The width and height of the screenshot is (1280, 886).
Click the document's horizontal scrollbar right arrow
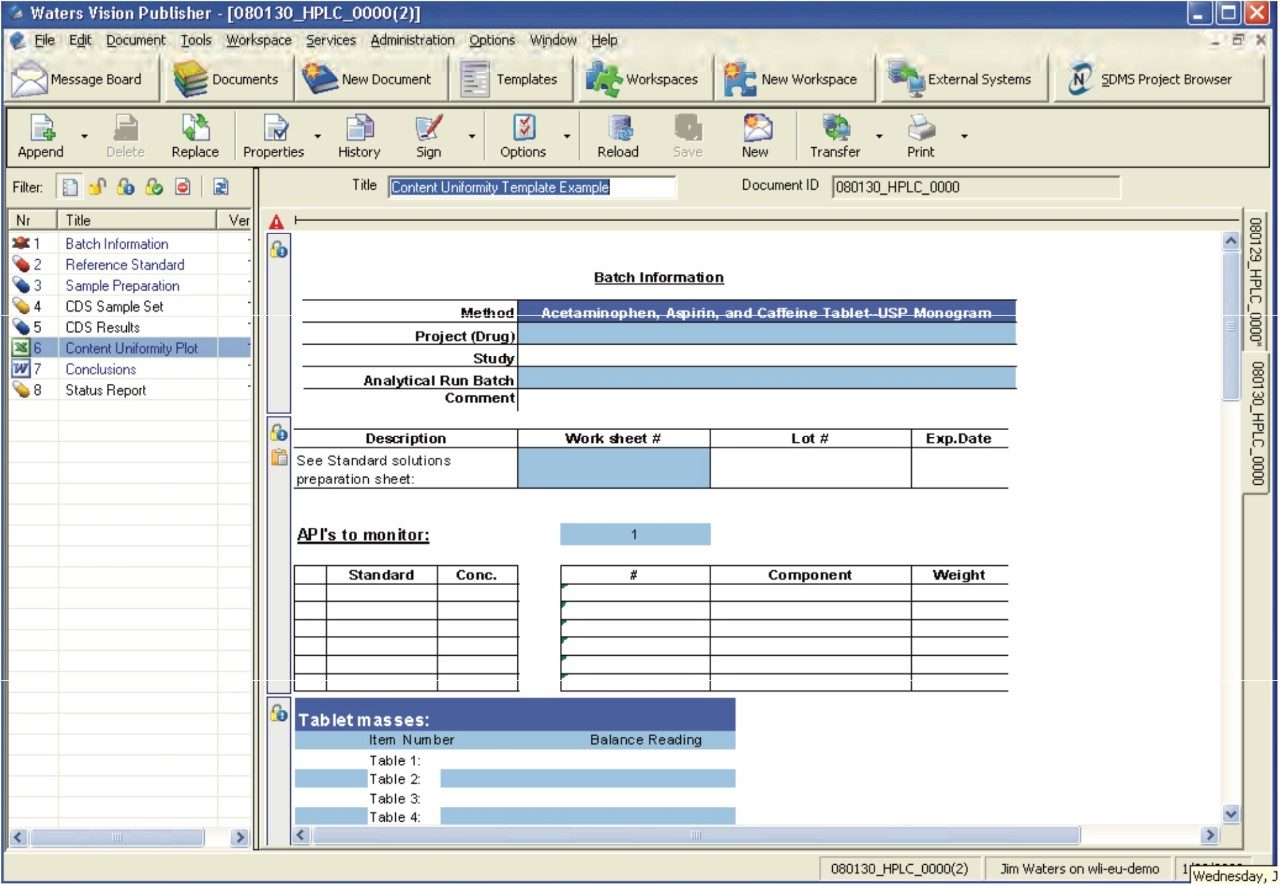tap(1210, 835)
